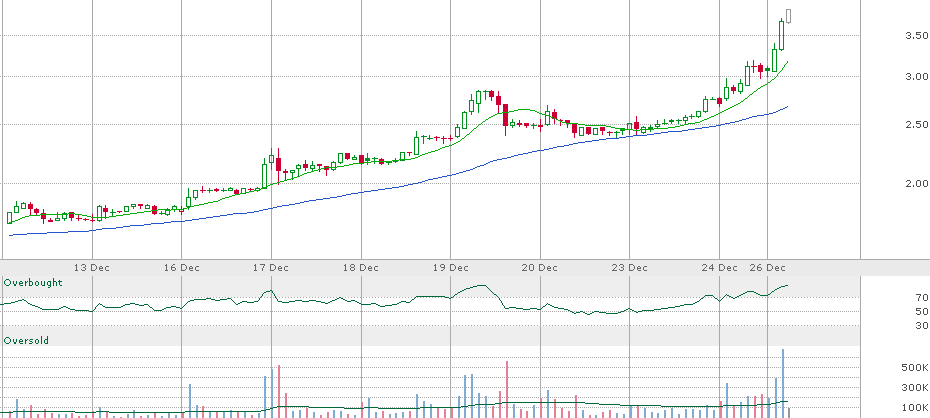Click the RSI 30 level label
930x418 pixels.
[921, 326]
